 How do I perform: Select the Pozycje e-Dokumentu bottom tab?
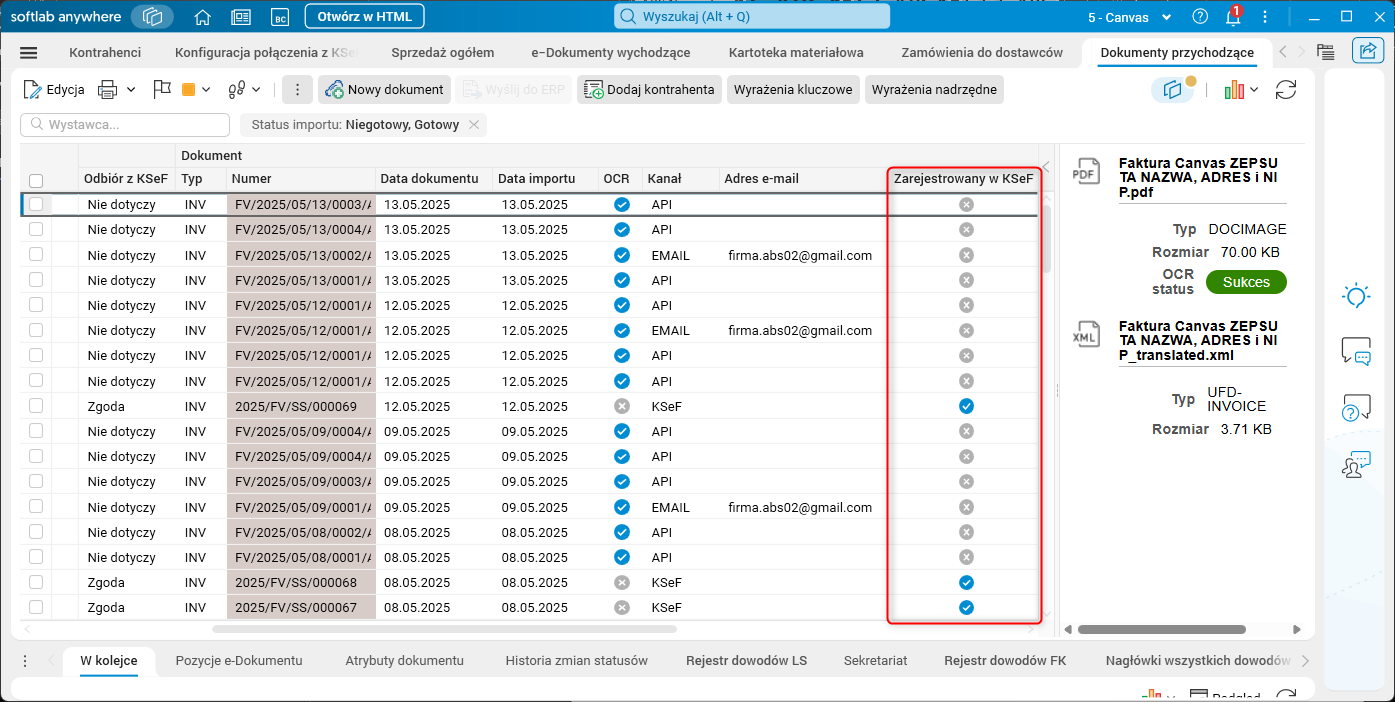tap(239, 660)
